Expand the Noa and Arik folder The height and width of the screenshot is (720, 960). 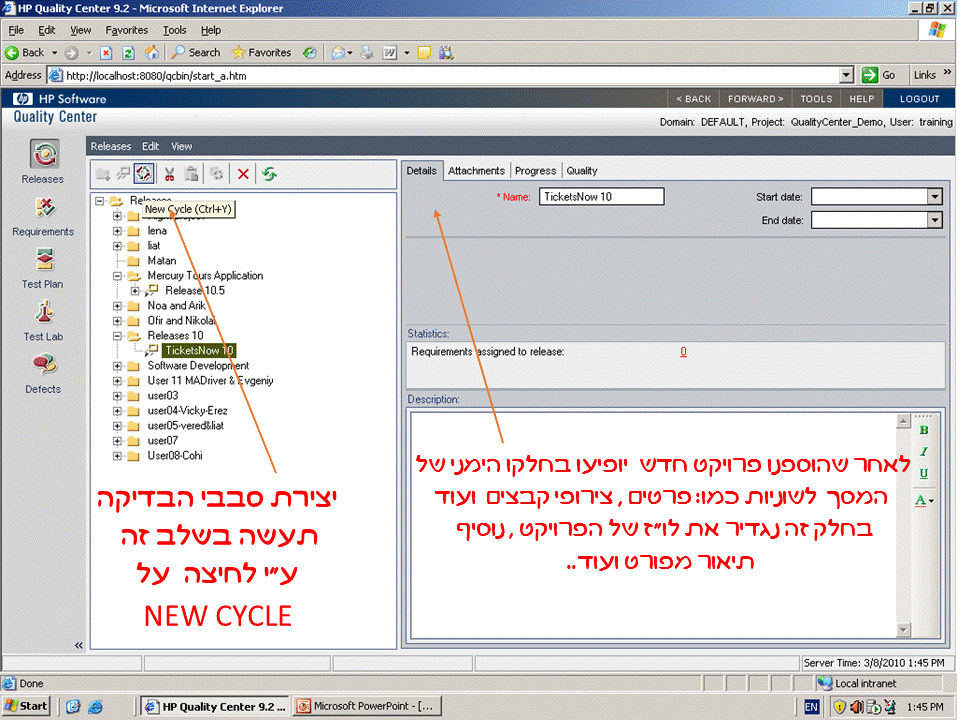[x=118, y=306]
